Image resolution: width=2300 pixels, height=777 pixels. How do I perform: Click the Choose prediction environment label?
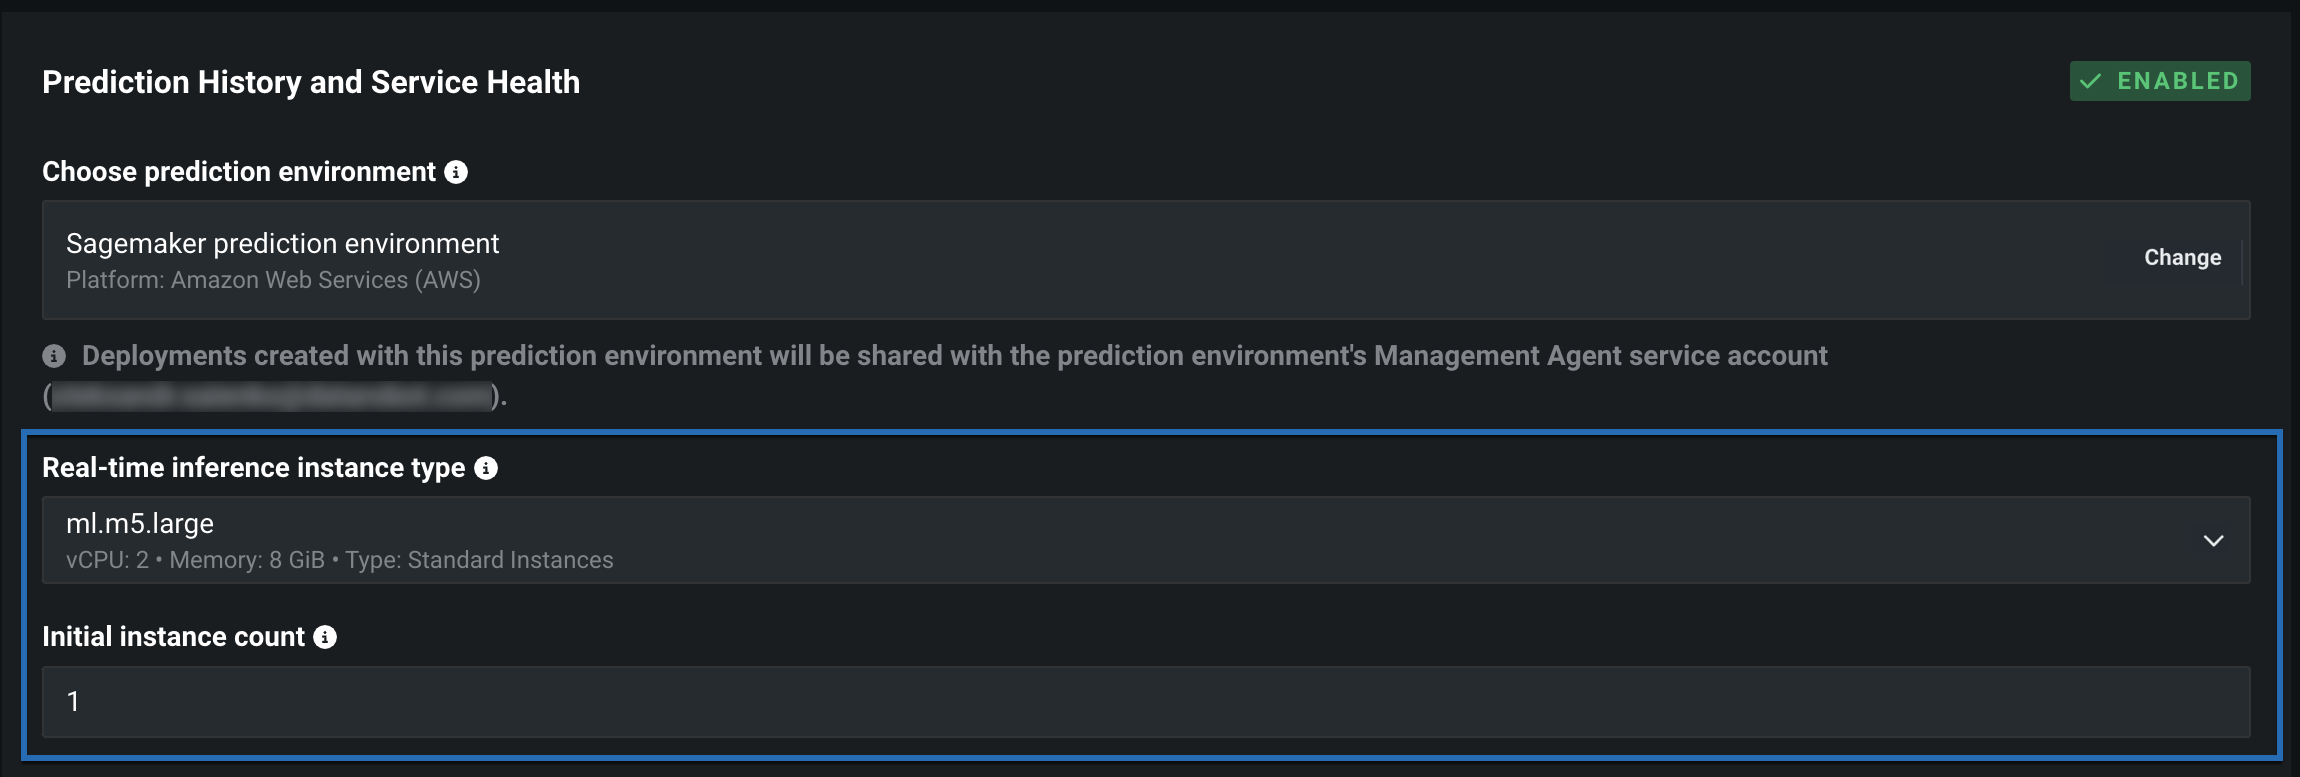pyautogui.click(x=239, y=172)
